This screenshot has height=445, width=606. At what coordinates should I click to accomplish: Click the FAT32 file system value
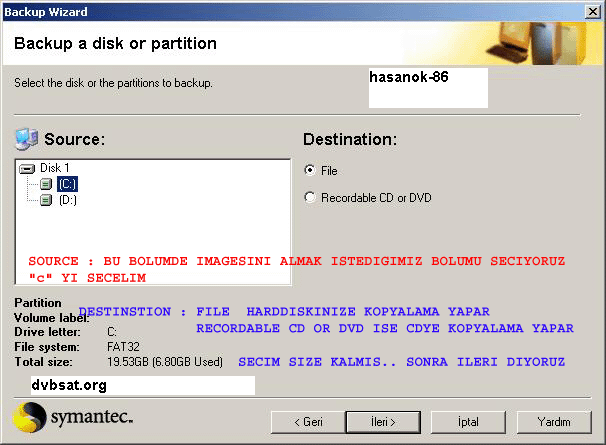point(123,347)
